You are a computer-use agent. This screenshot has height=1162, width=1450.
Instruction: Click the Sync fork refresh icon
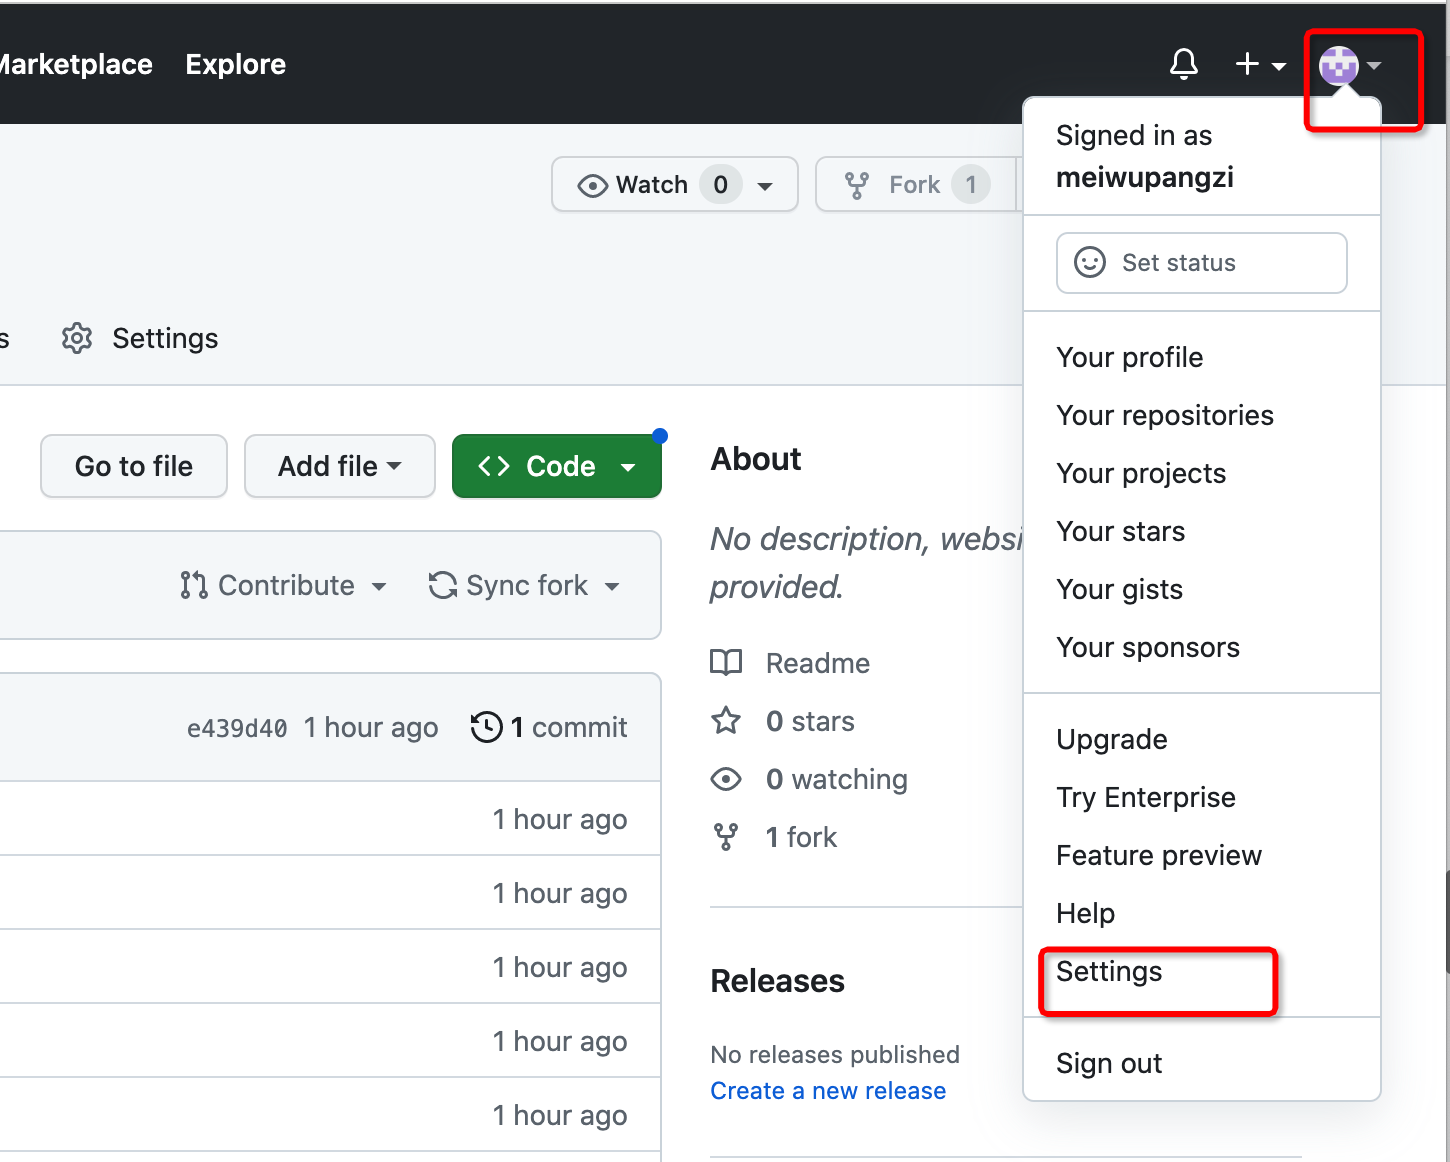[x=443, y=585]
